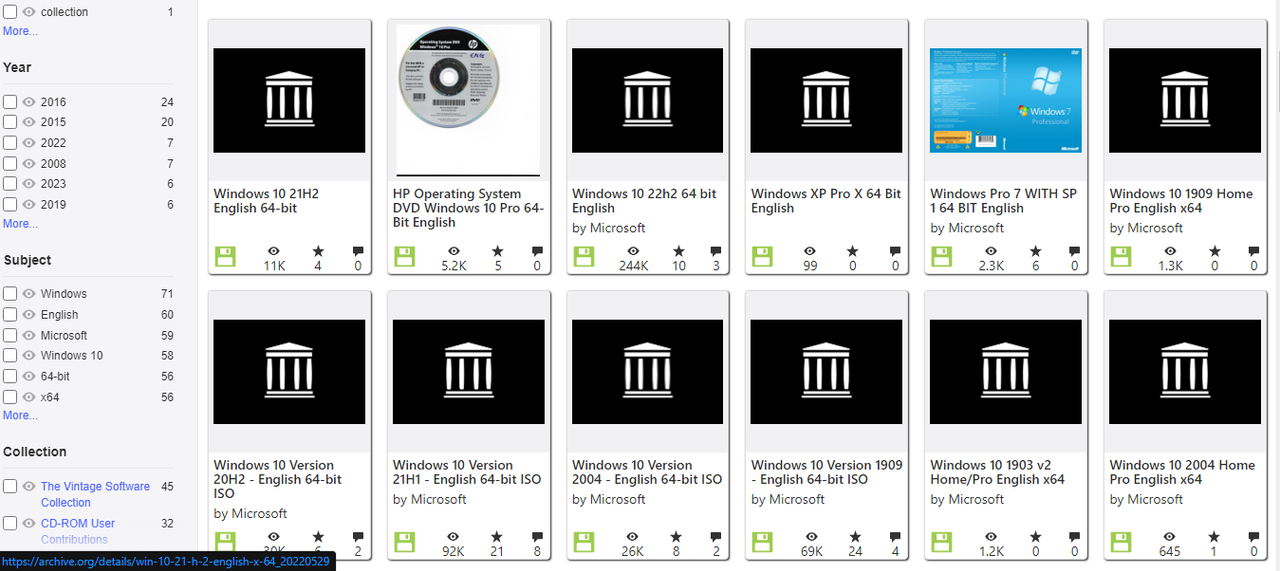
Task: Click the floppy icon on Windows Pro 7 card
Action: coord(941,257)
